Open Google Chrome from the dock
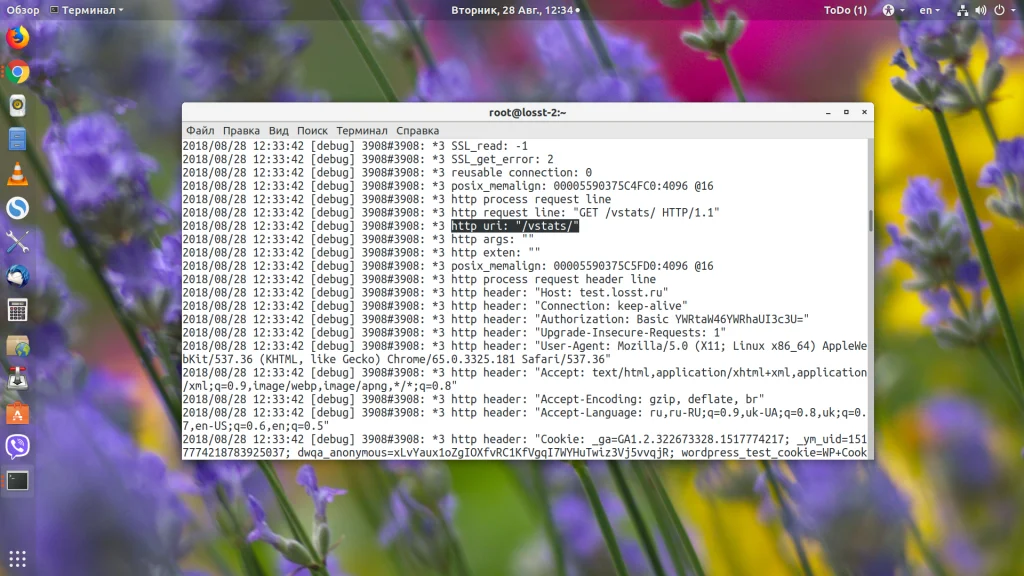Viewport: 1024px width, 576px height. coord(18,72)
